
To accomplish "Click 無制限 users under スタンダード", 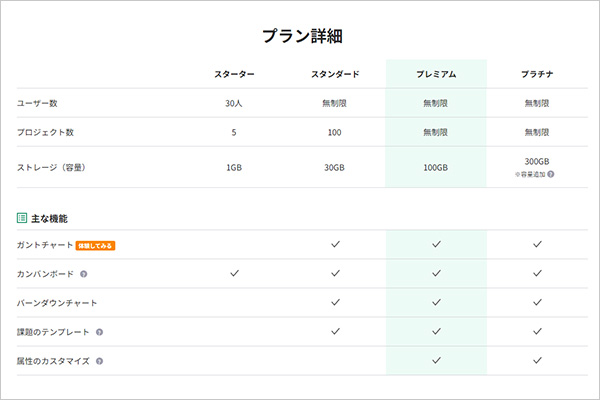I will [334, 103].
